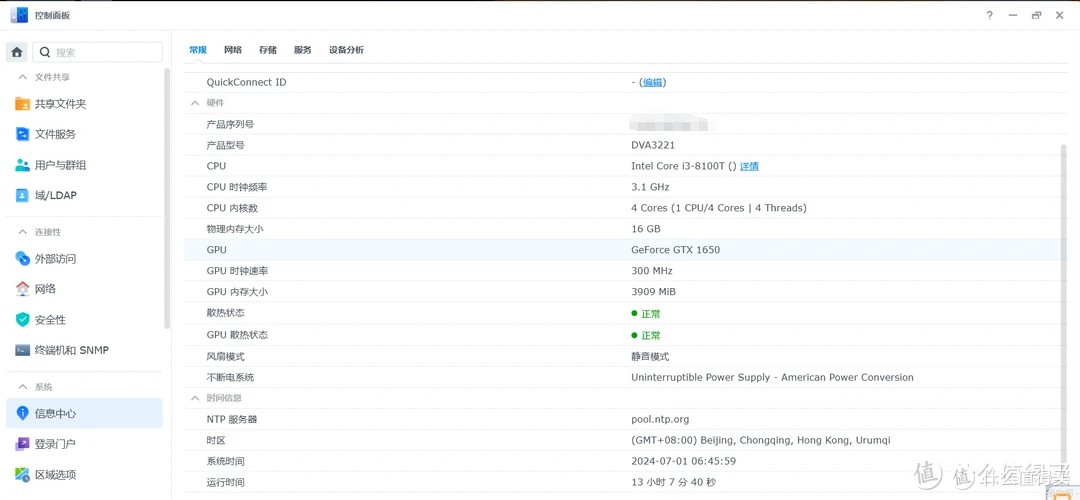Open External Access (外部访问) icon
Viewport: 1080px width, 500px height.
pyautogui.click(x=23, y=259)
